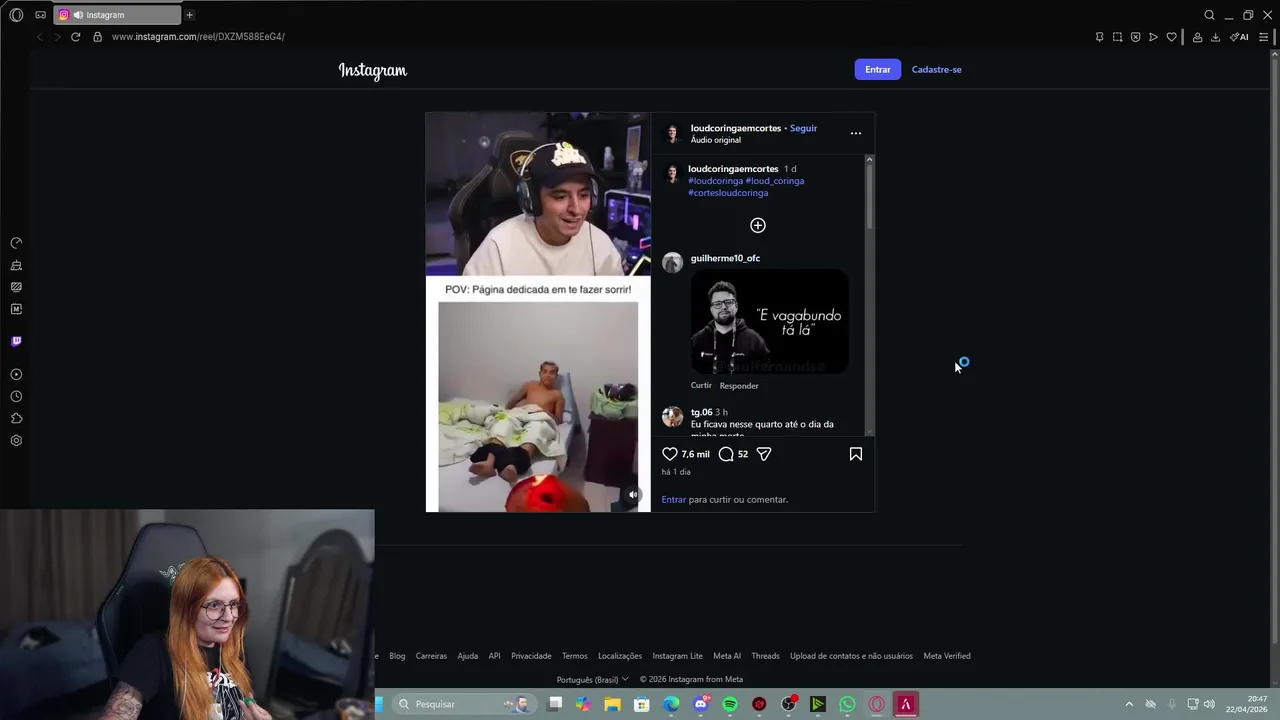Image resolution: width=1280 pixels, height=720 pixels.
Task: Open the Easy Setup sliders icon
Action: [x=1264, y=37]
